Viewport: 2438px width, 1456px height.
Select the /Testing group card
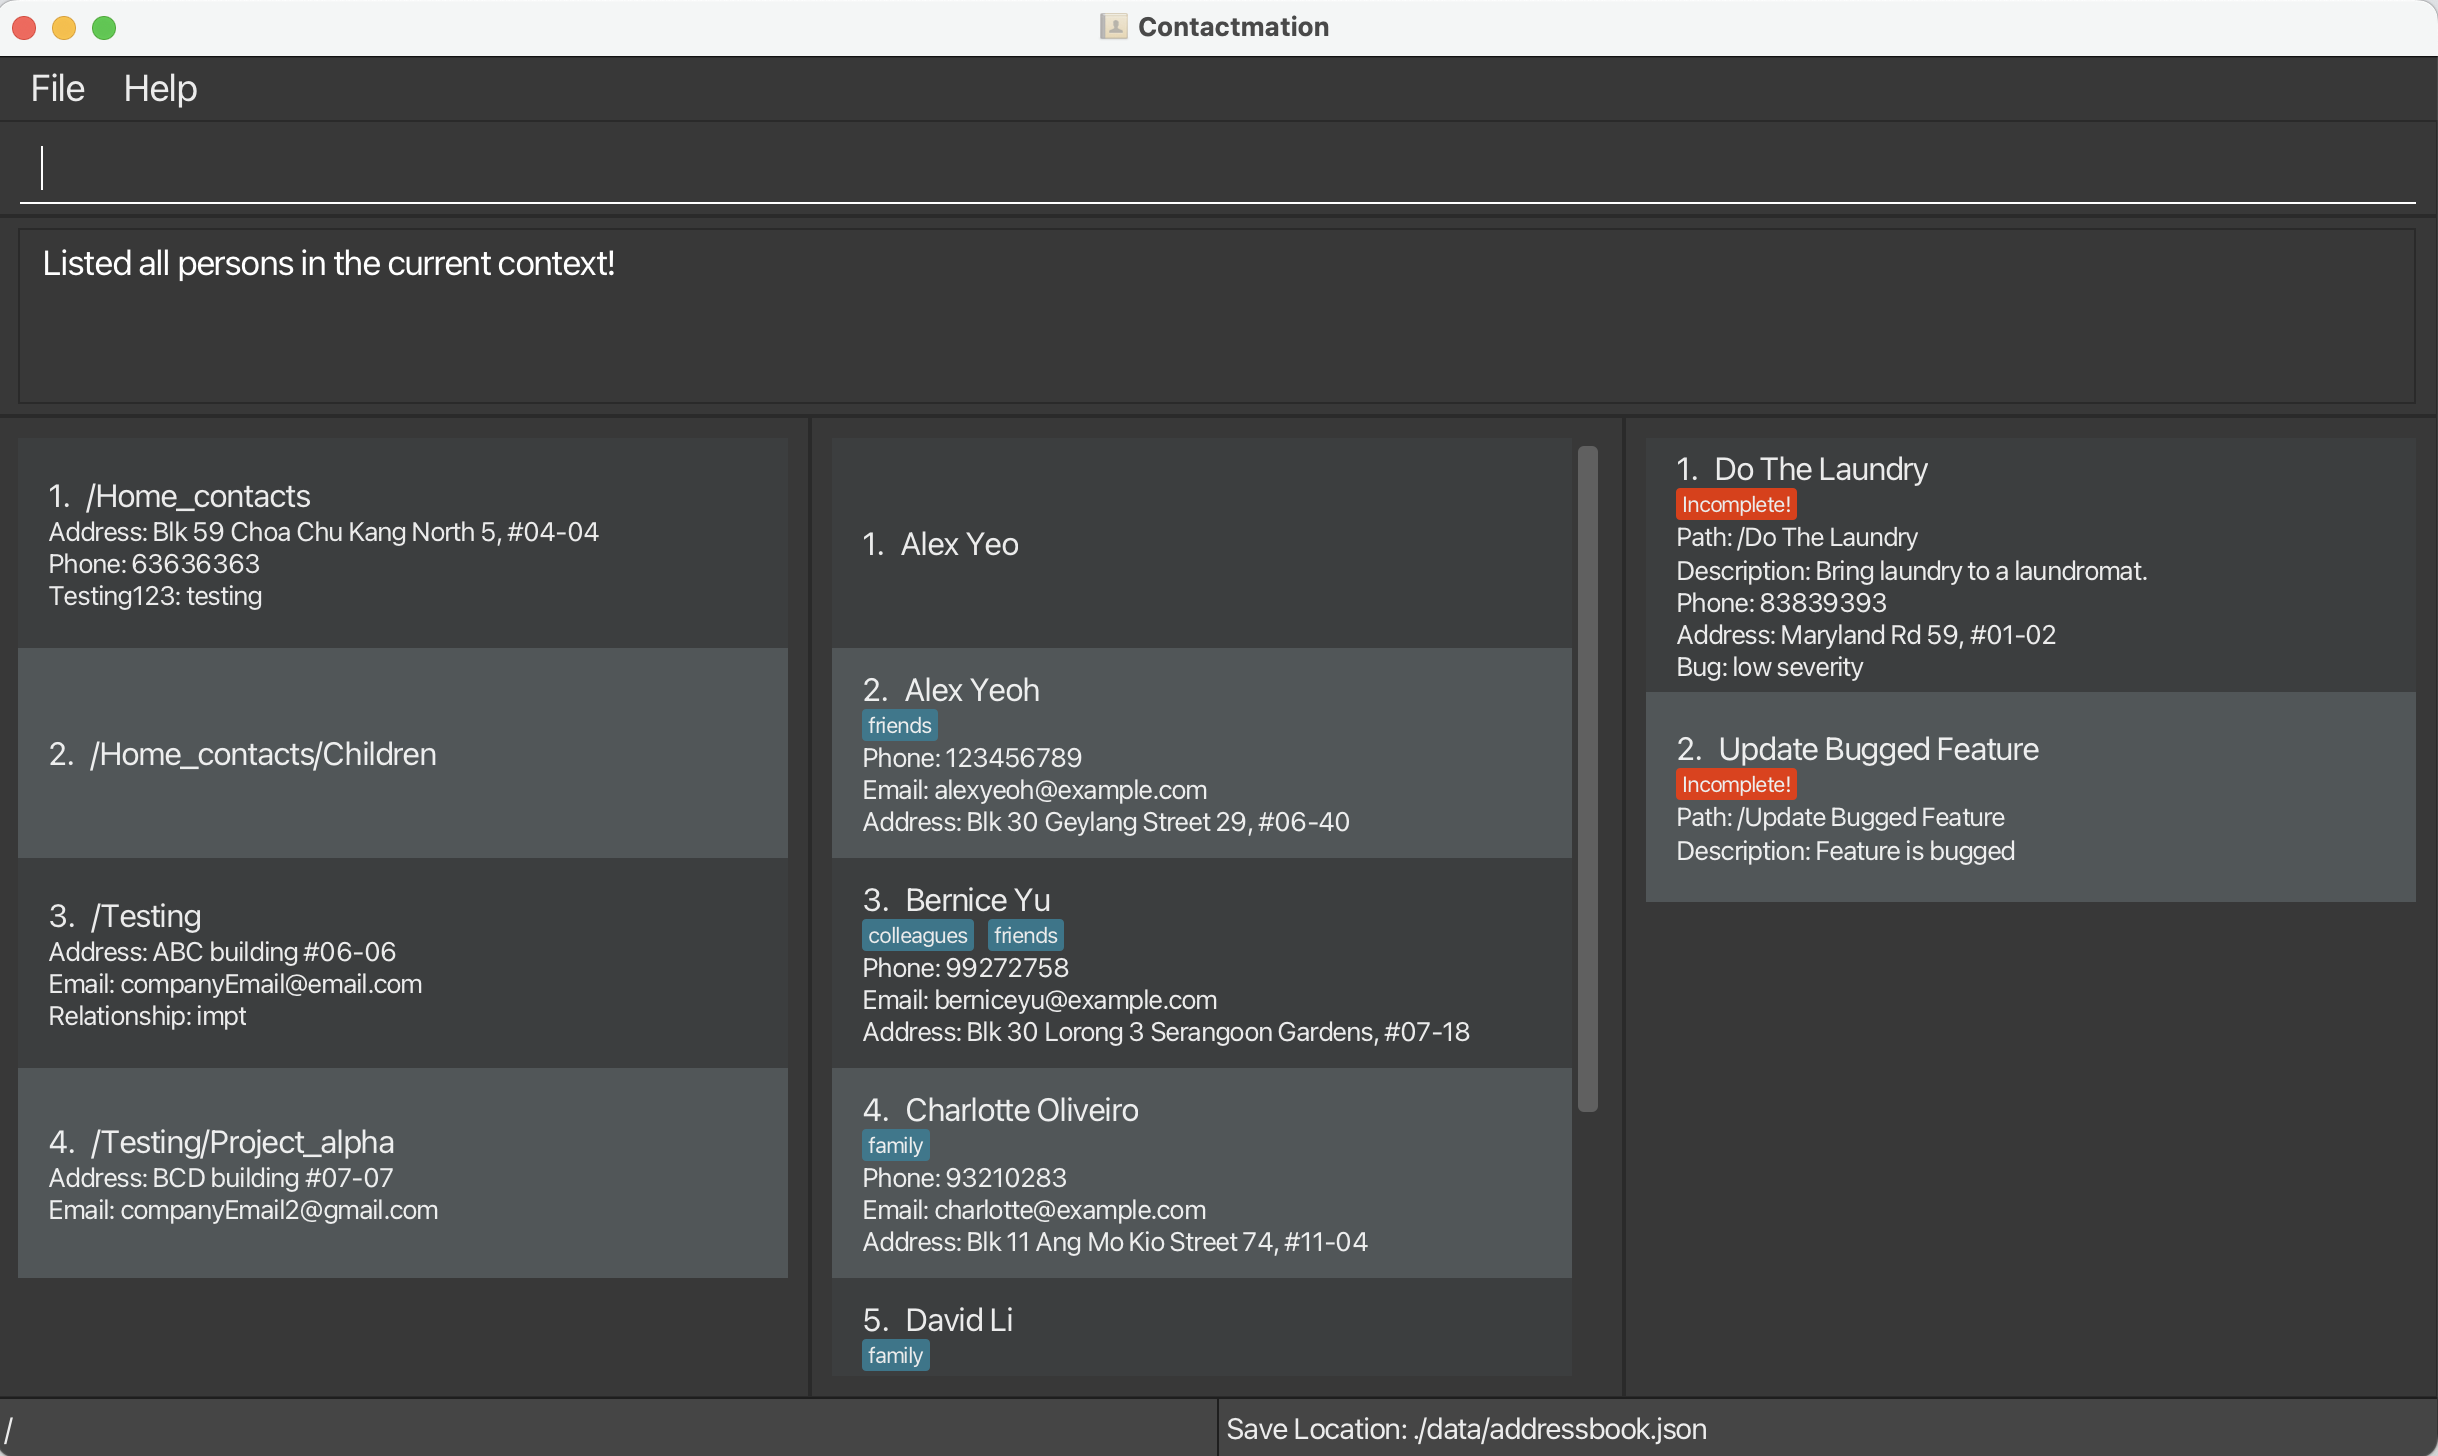click(x=402, y=964)
